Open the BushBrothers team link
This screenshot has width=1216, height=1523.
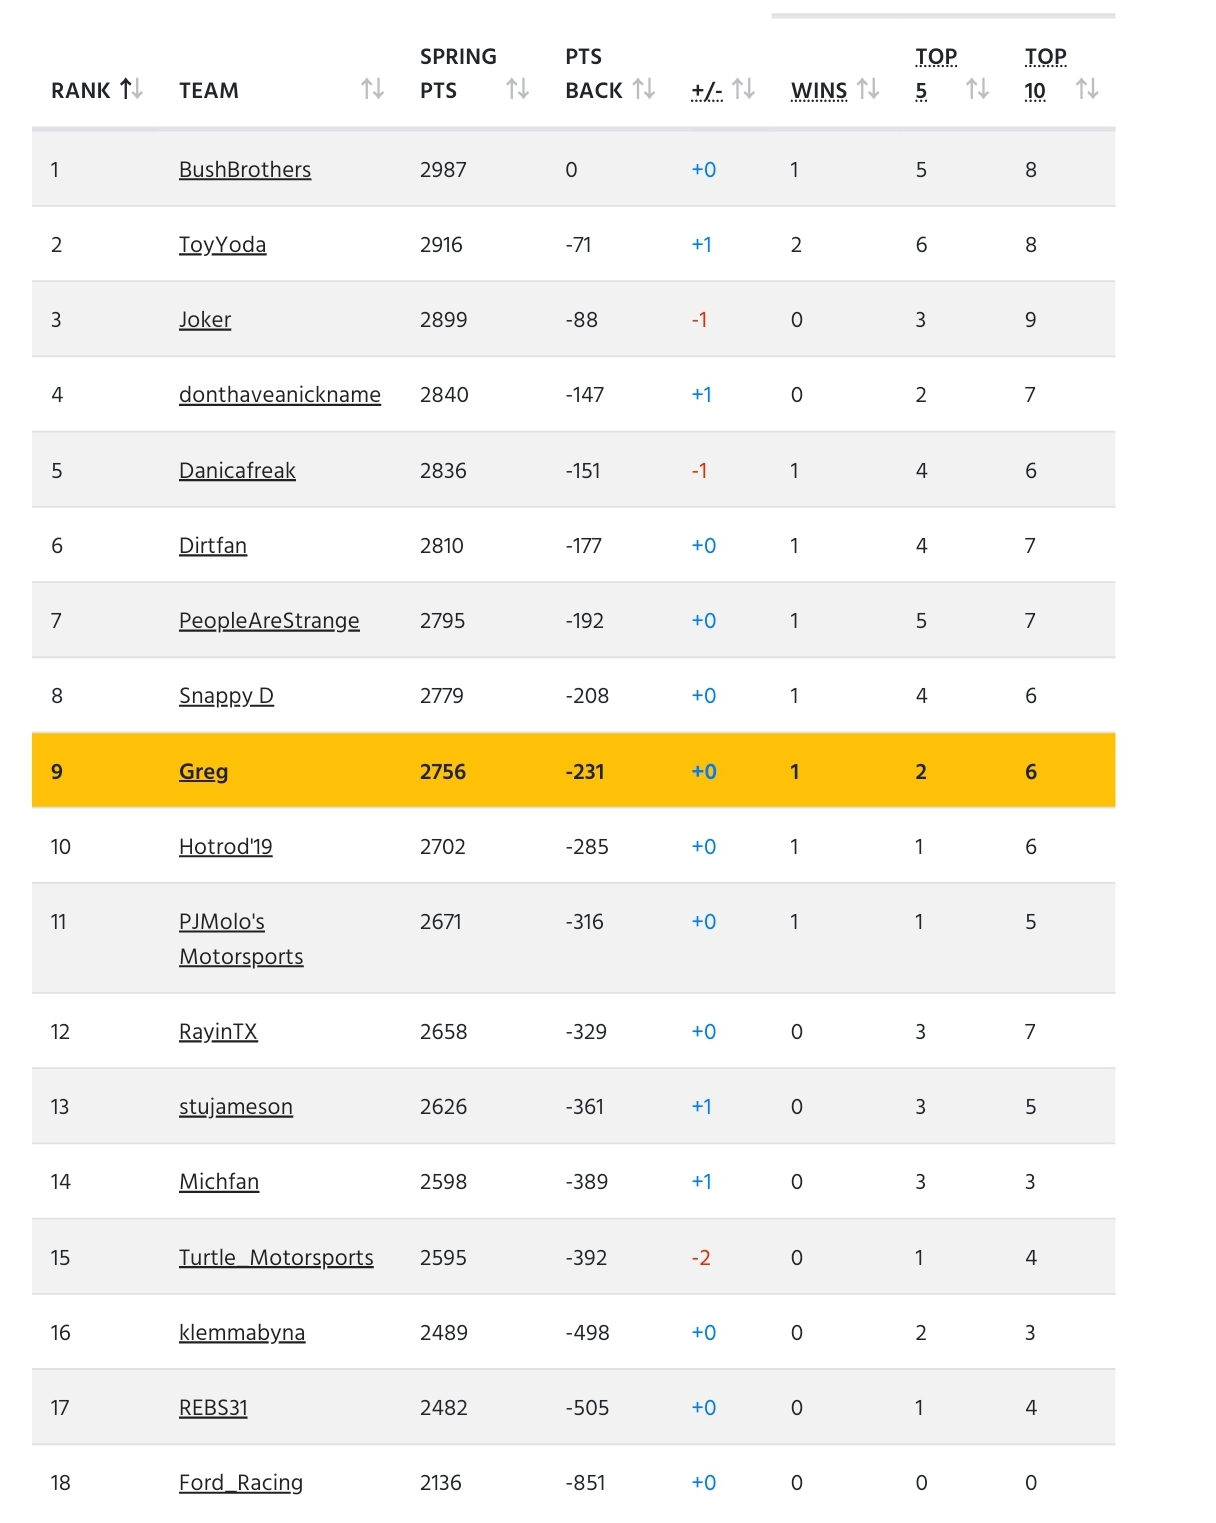pyautogui.click(x=245, y=170)
